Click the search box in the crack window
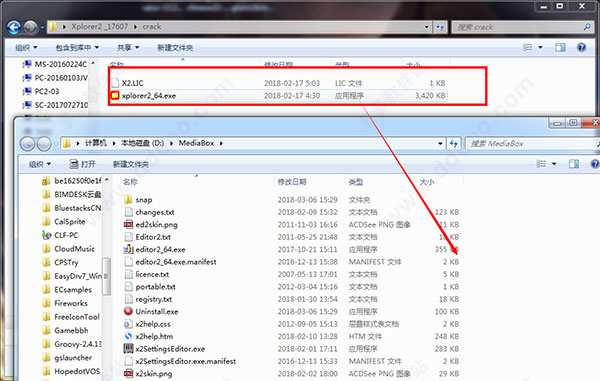 [x=522, y=27]
